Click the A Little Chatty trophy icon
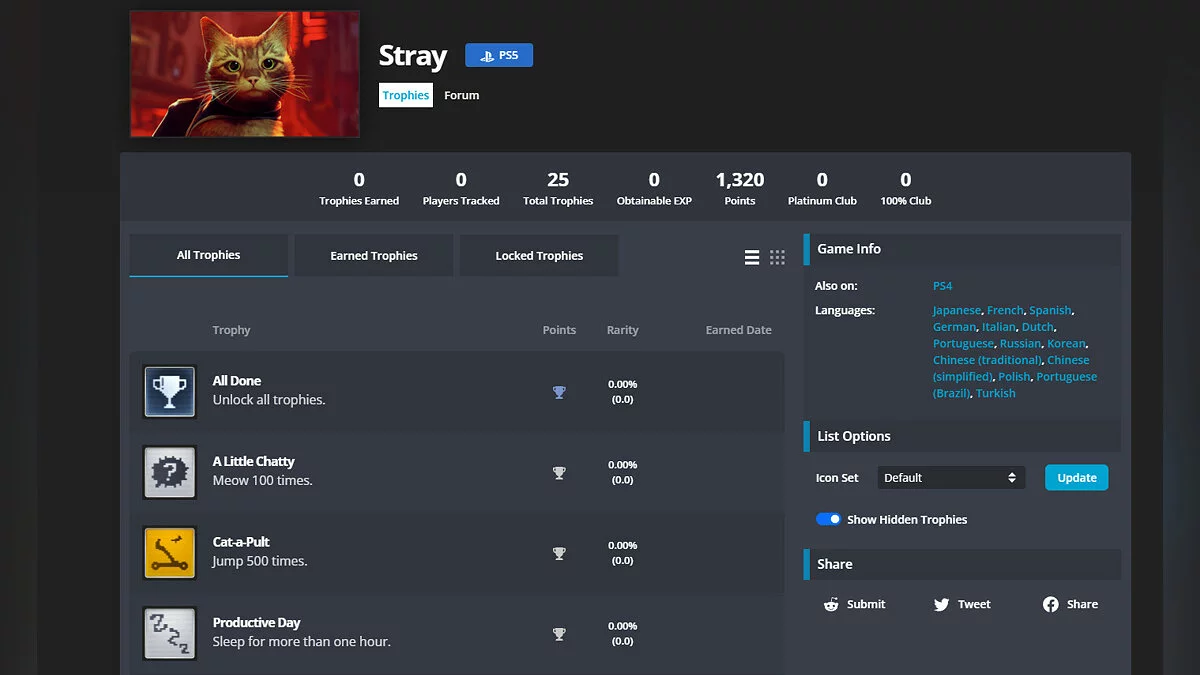 (x=169, y=472)
